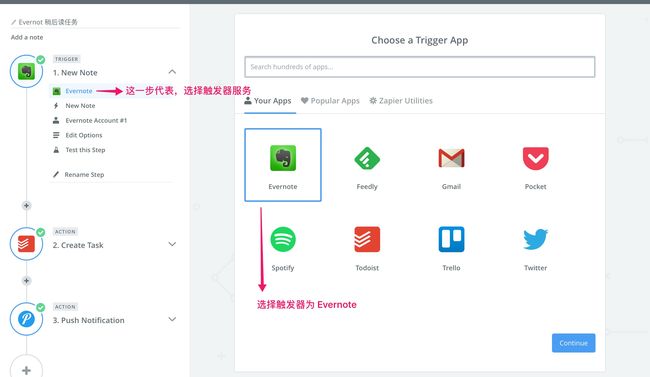The width and height of the screenshot is (650, 377).
Task: Select the Pocket app icon
Action: [536, 158]
